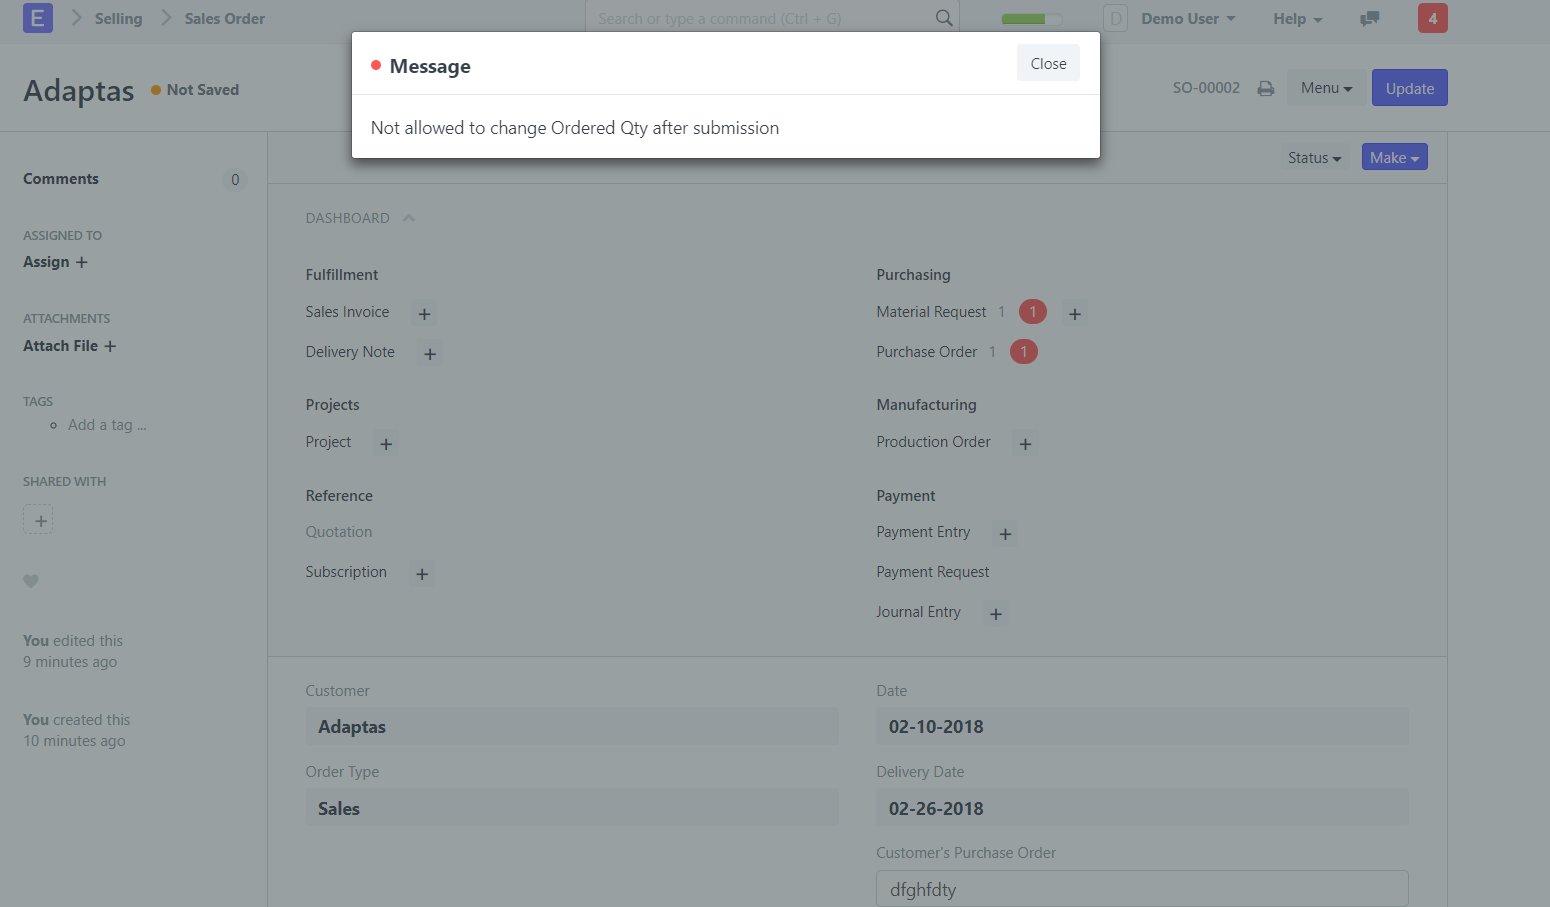The image size is (1550, 907).
Task: Click the Comments count in sidebar
Action: [235, 179]
